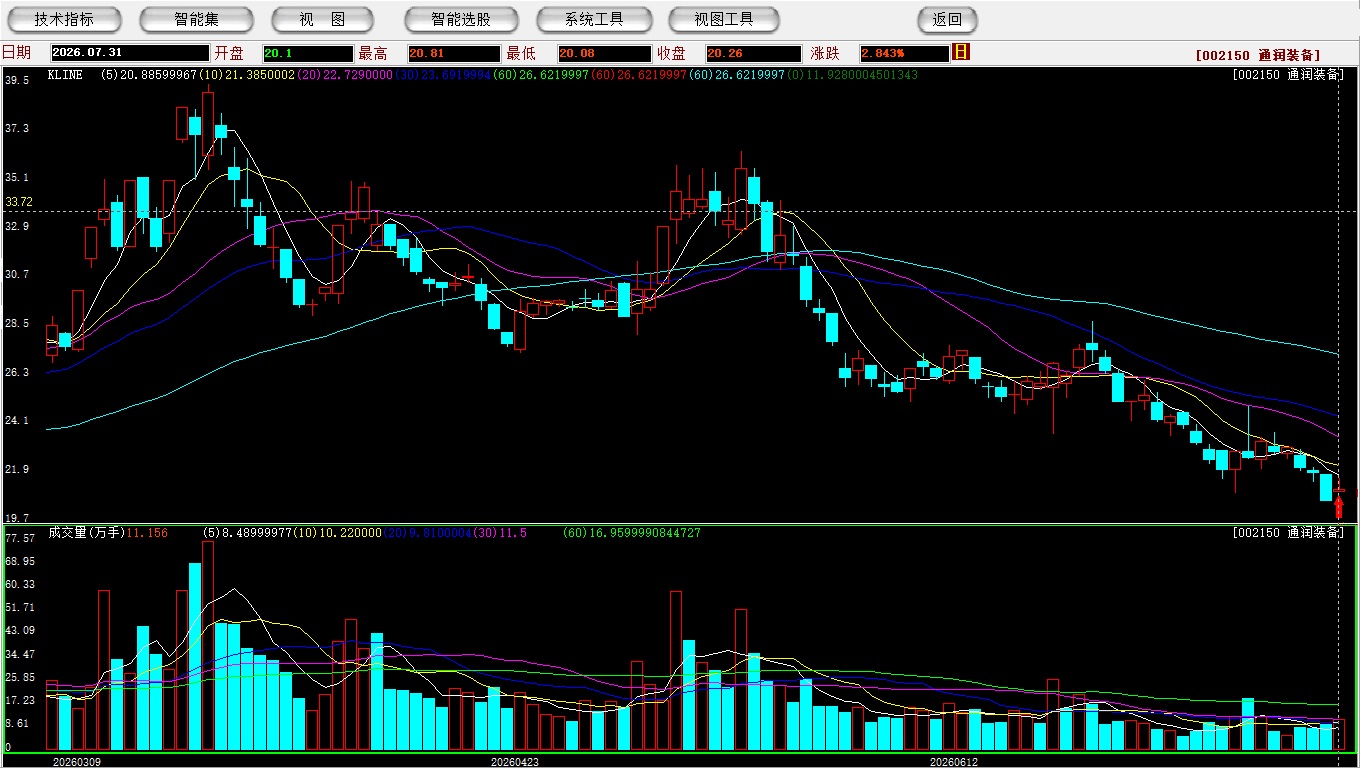The width and height of the screenshot is (1360, 768).
Task: Click the KLINE indicator label
Action: click(x=65, y=74)
